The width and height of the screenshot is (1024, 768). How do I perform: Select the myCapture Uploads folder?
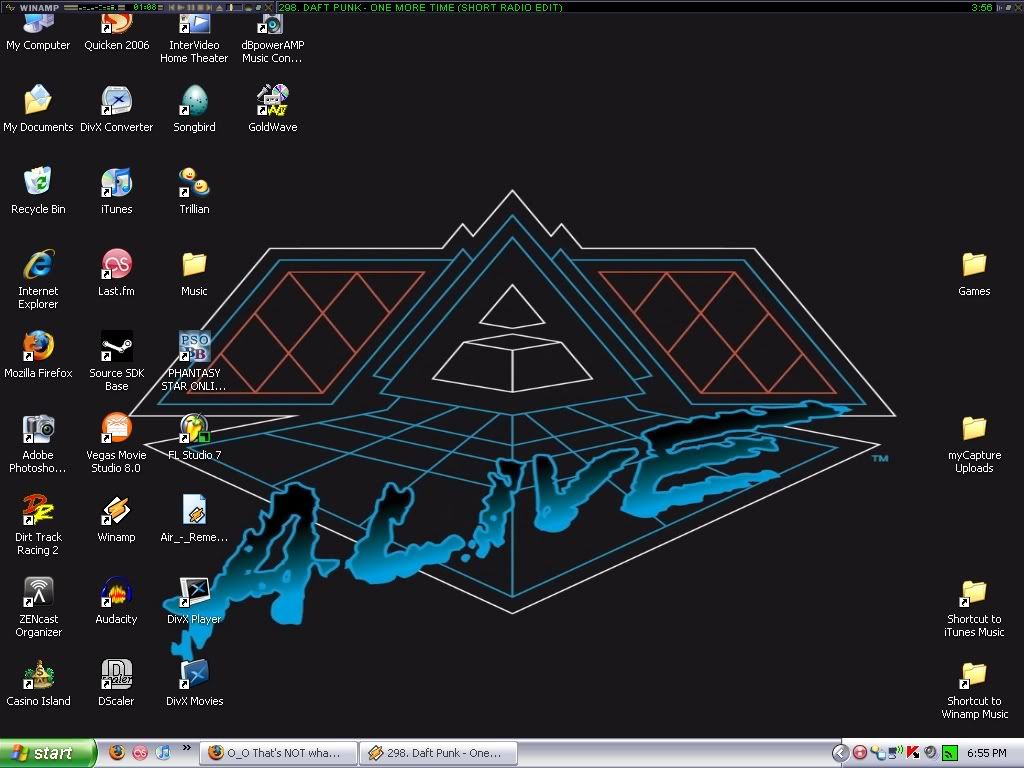click(974, 443)
